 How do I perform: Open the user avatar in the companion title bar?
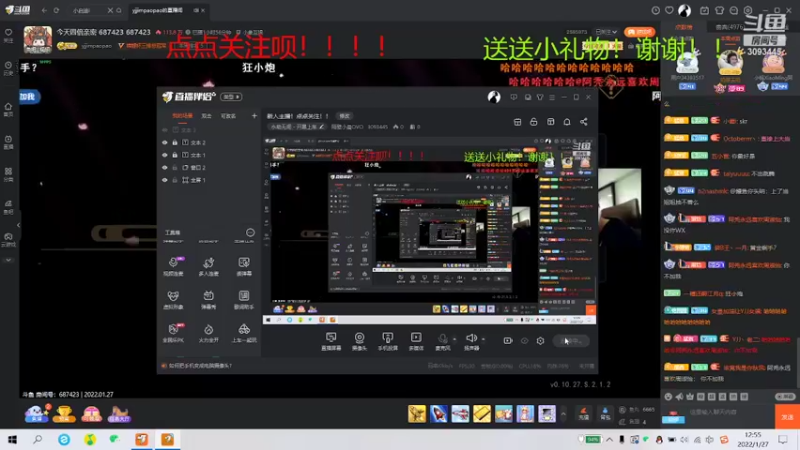click(493, 97)
